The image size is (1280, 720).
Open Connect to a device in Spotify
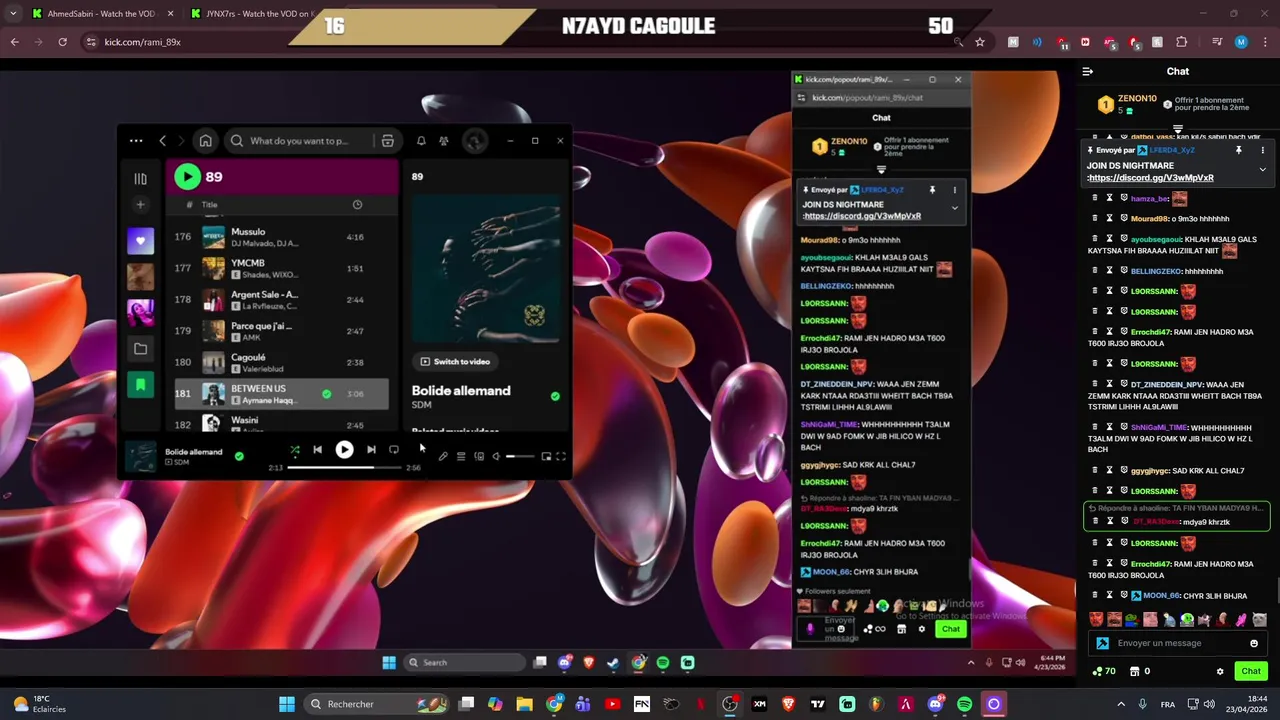click(x=479, y=457)
